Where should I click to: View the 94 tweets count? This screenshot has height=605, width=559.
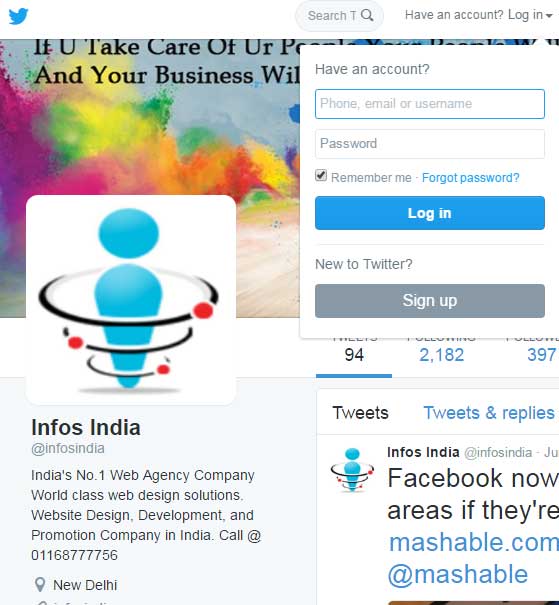[354, 355]
